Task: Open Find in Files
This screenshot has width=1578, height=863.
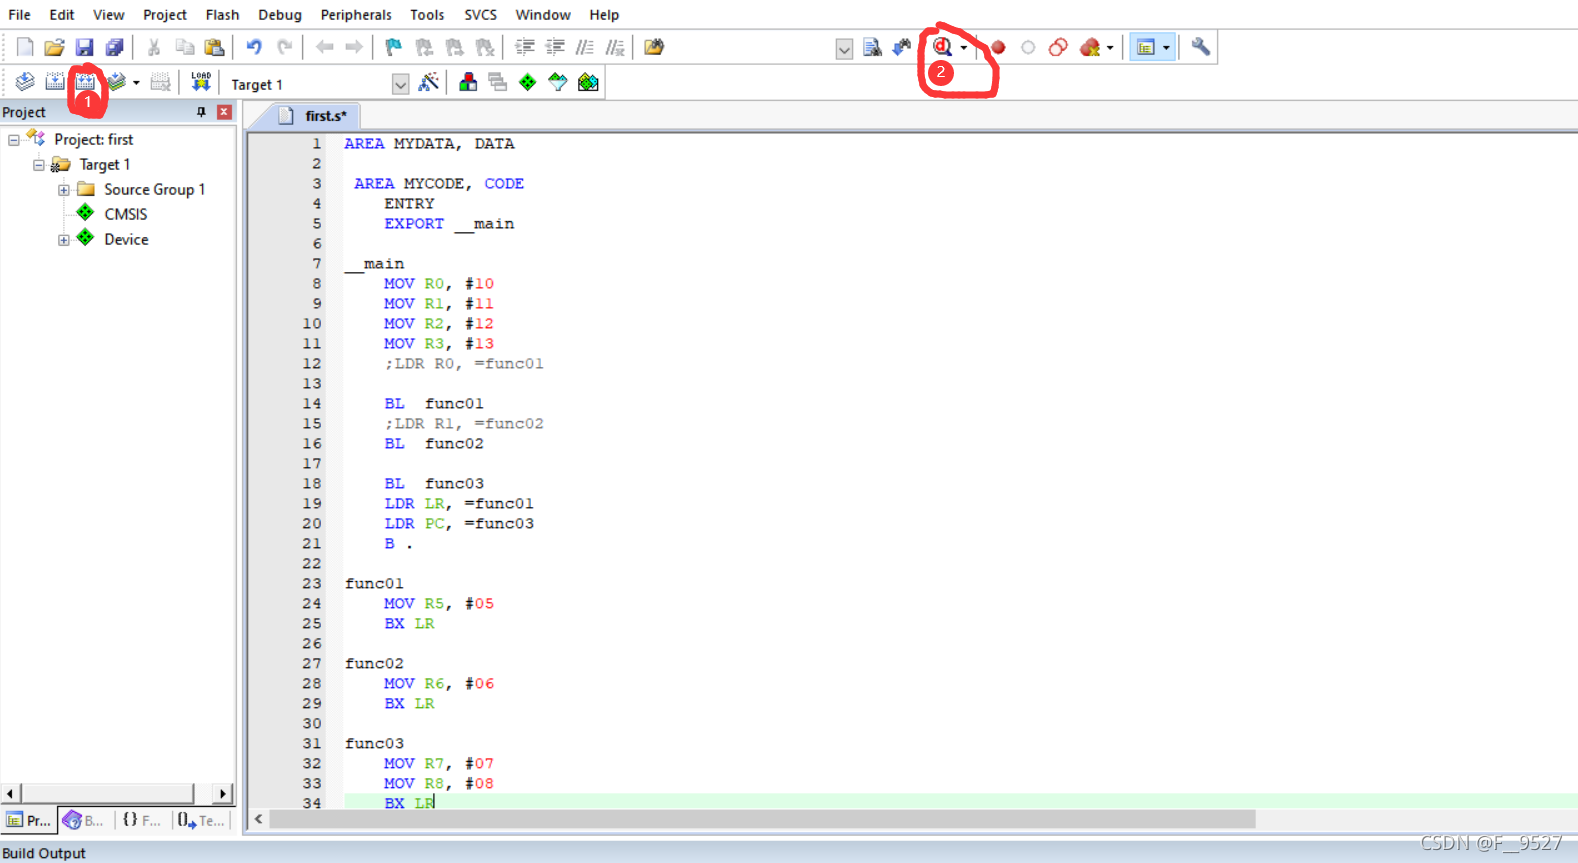Action: (x=654, y=47)
